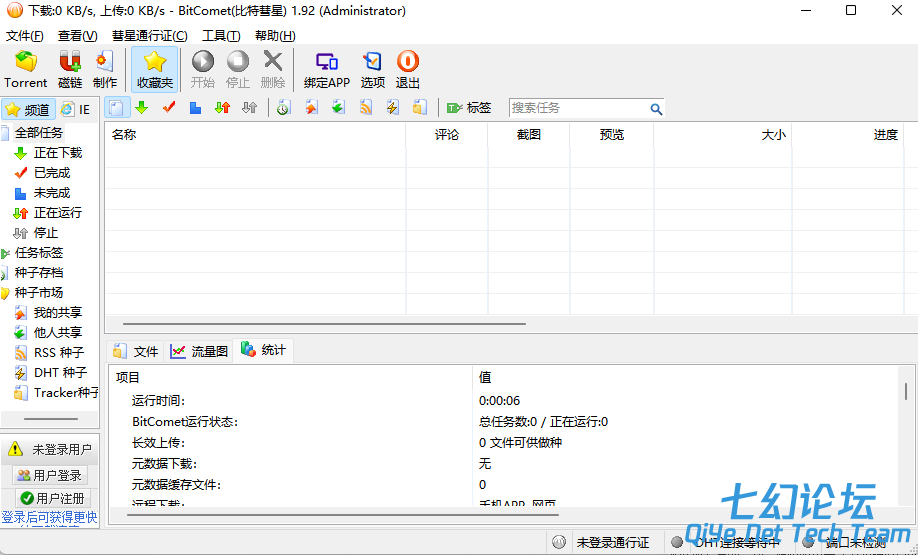Select All Tasks (全部任务) in tree
The height and width of the screenshot is (555, 918).
tap(39, 133)
